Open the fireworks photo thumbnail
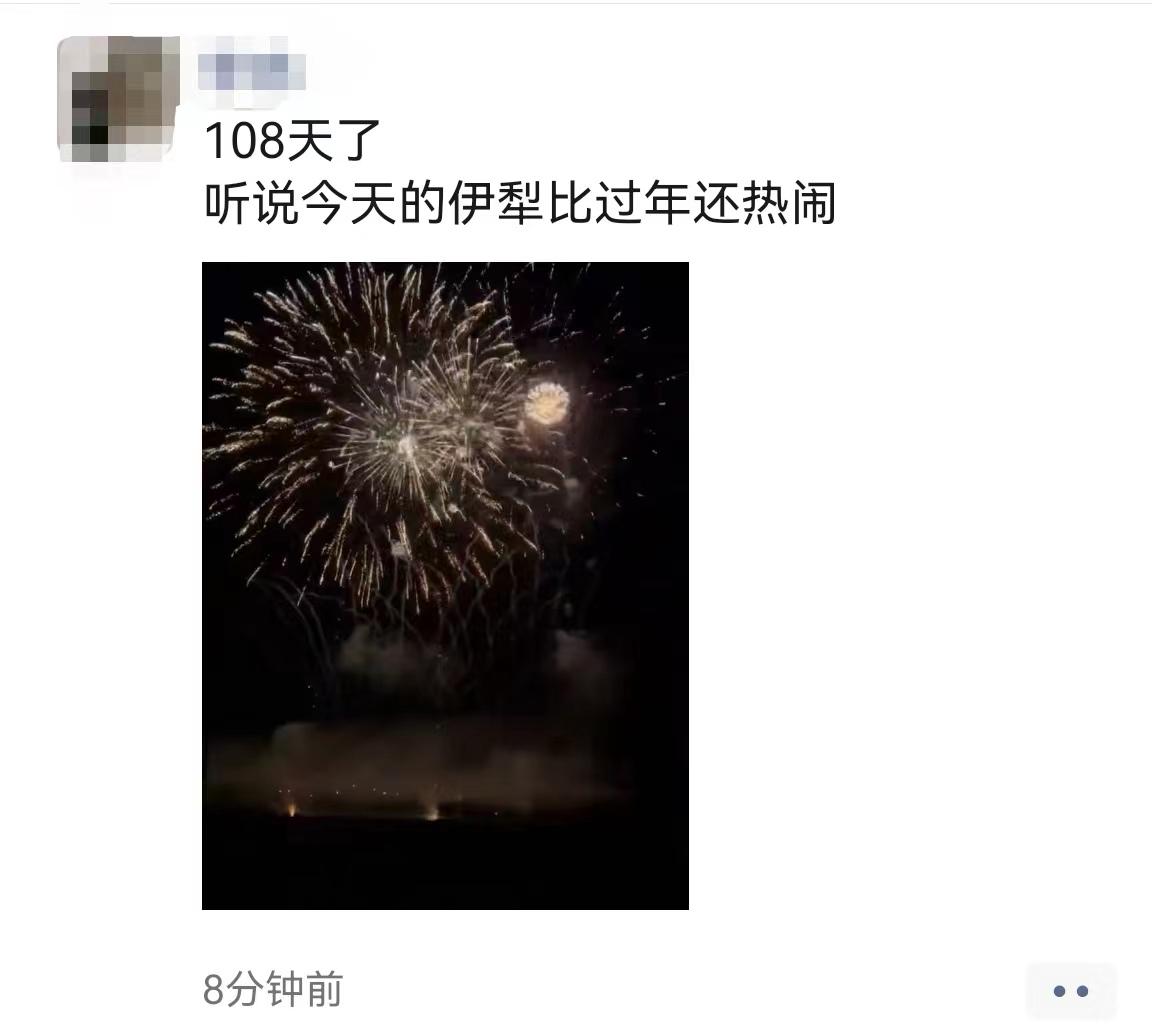The width and height of the screenshot is (1152, 1036). click(445, 586)
